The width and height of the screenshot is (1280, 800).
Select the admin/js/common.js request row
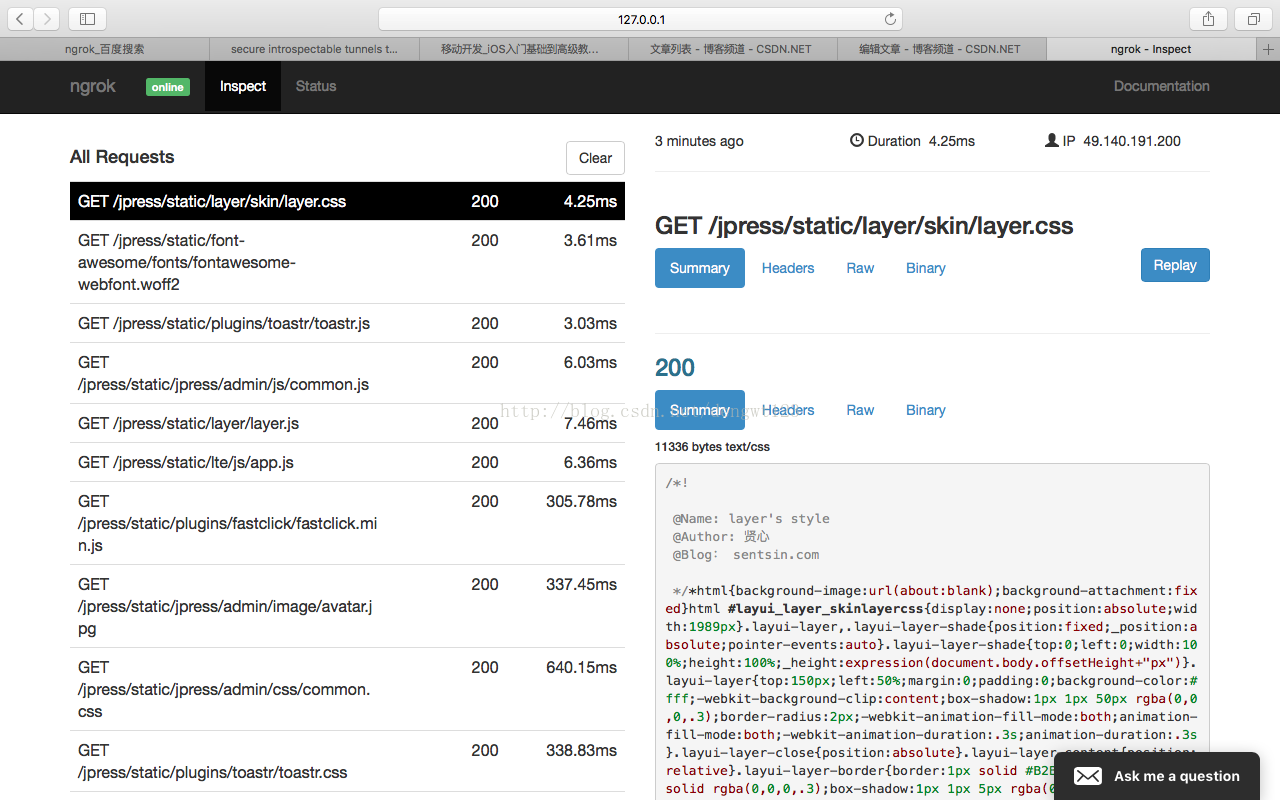(347, 373)
